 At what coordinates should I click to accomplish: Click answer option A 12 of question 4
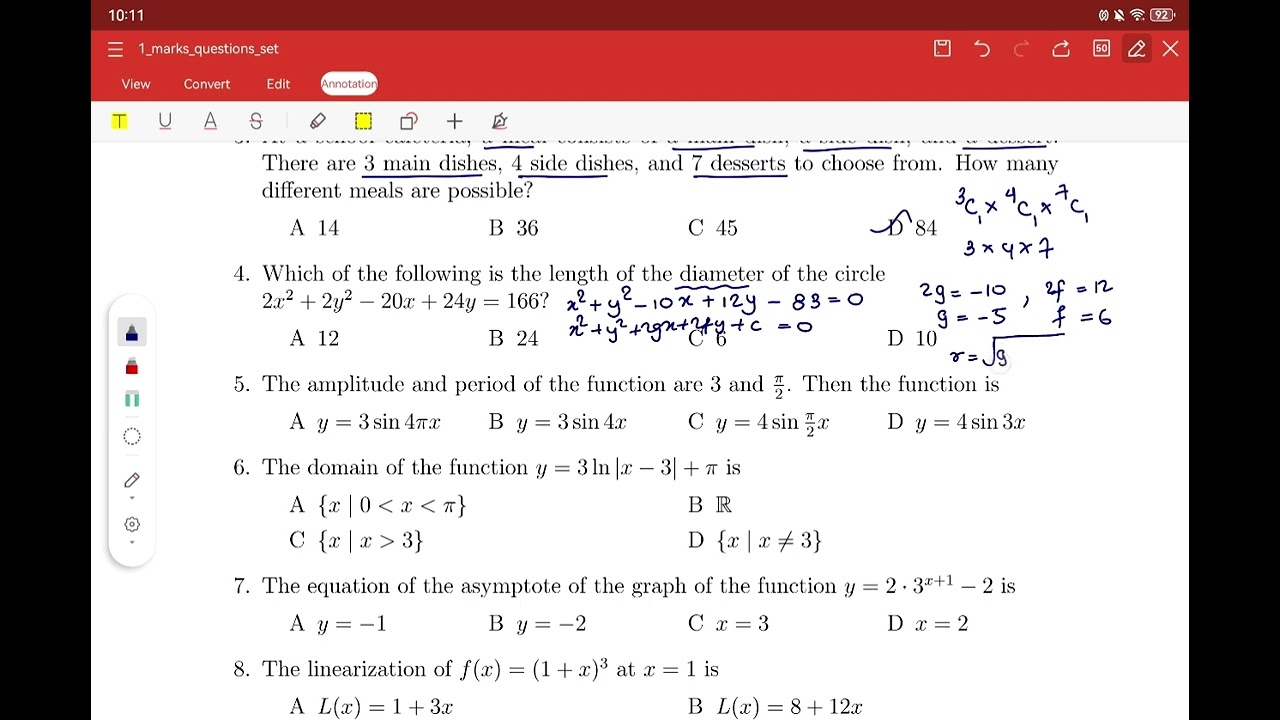point(314,339)
